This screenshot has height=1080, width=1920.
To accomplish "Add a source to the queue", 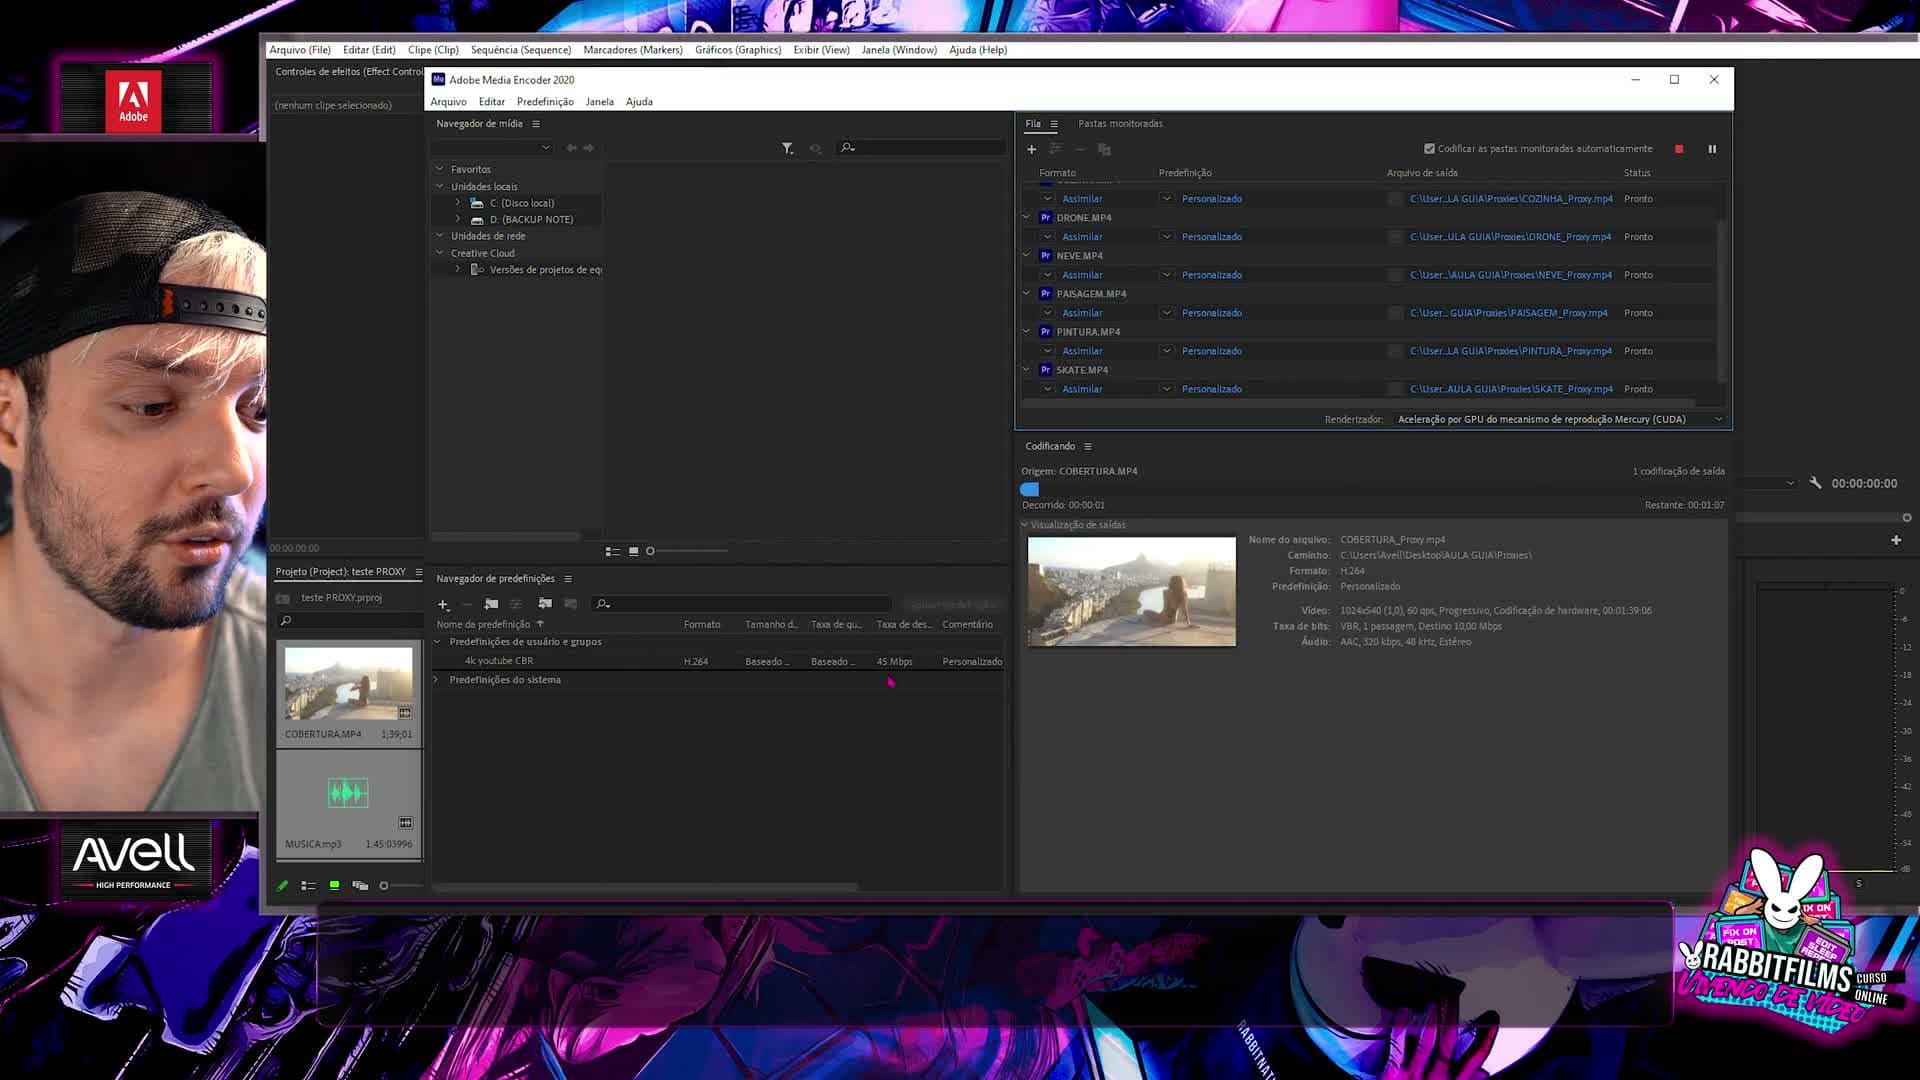I will tap(1031, 149).
